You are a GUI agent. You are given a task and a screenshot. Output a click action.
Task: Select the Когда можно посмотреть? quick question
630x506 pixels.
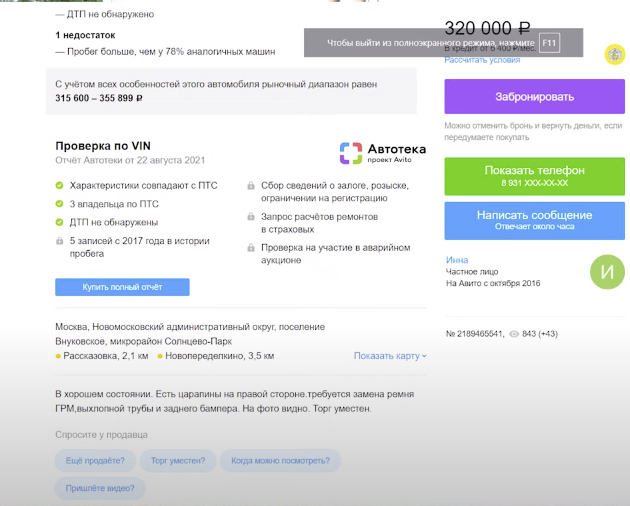pyautogui.click(x=280, y=461)
